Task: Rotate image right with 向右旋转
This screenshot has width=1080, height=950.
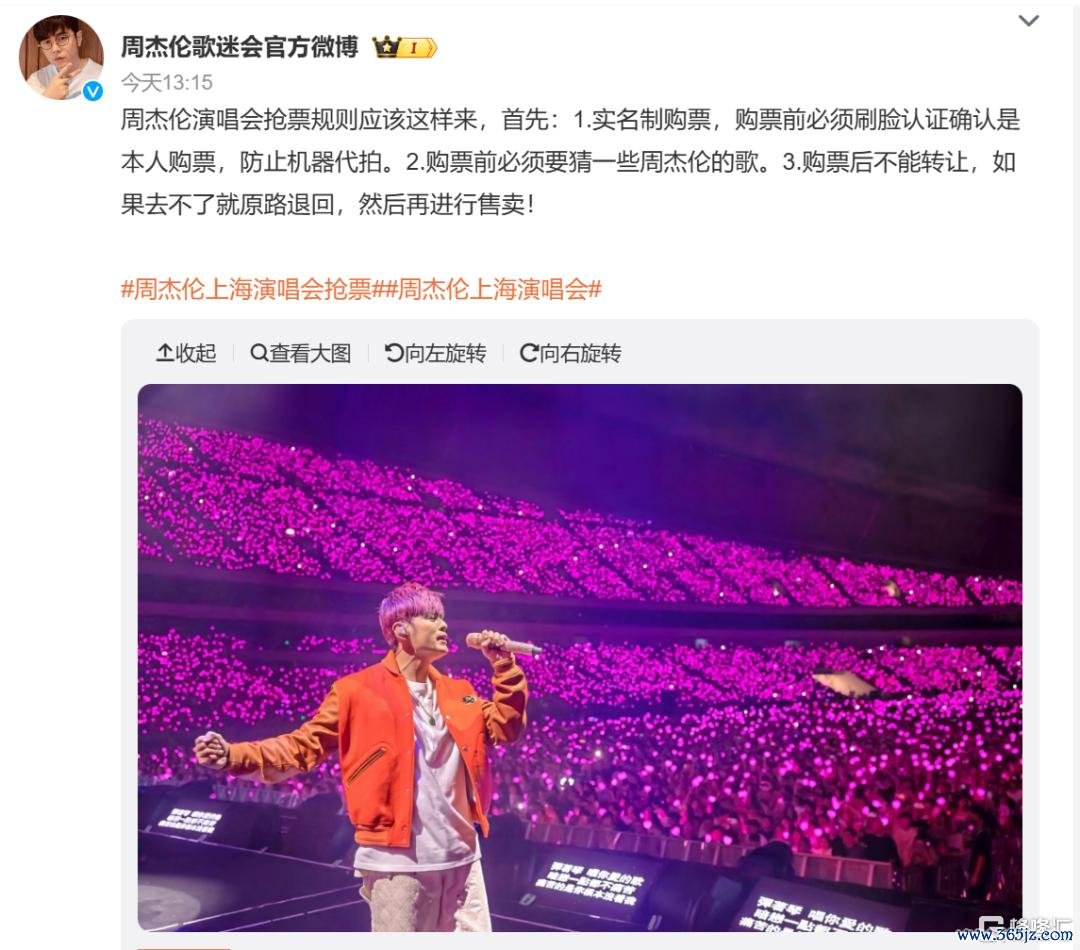Action: [x=570, y=353]
